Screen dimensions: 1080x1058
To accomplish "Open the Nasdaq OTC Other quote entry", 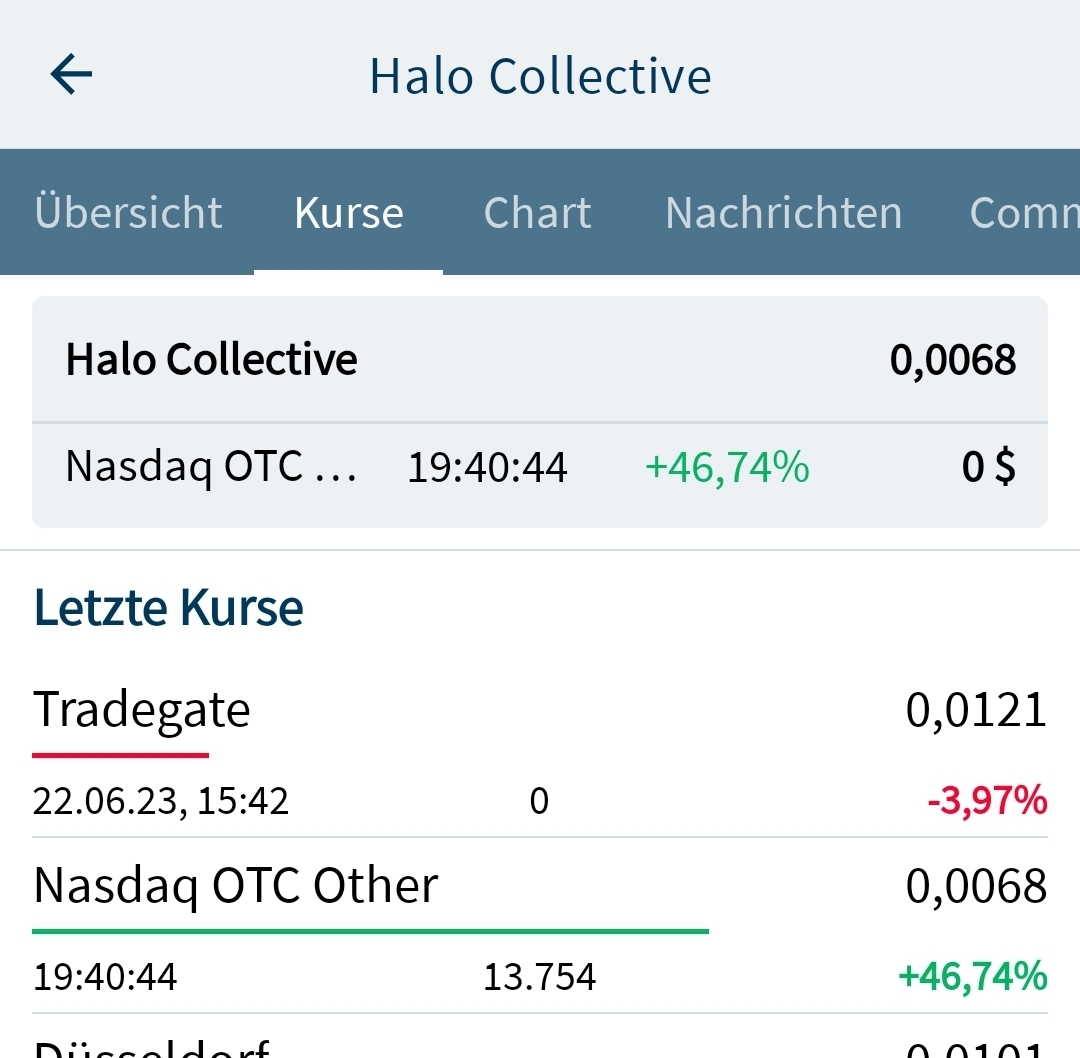I will coord(236,884).
